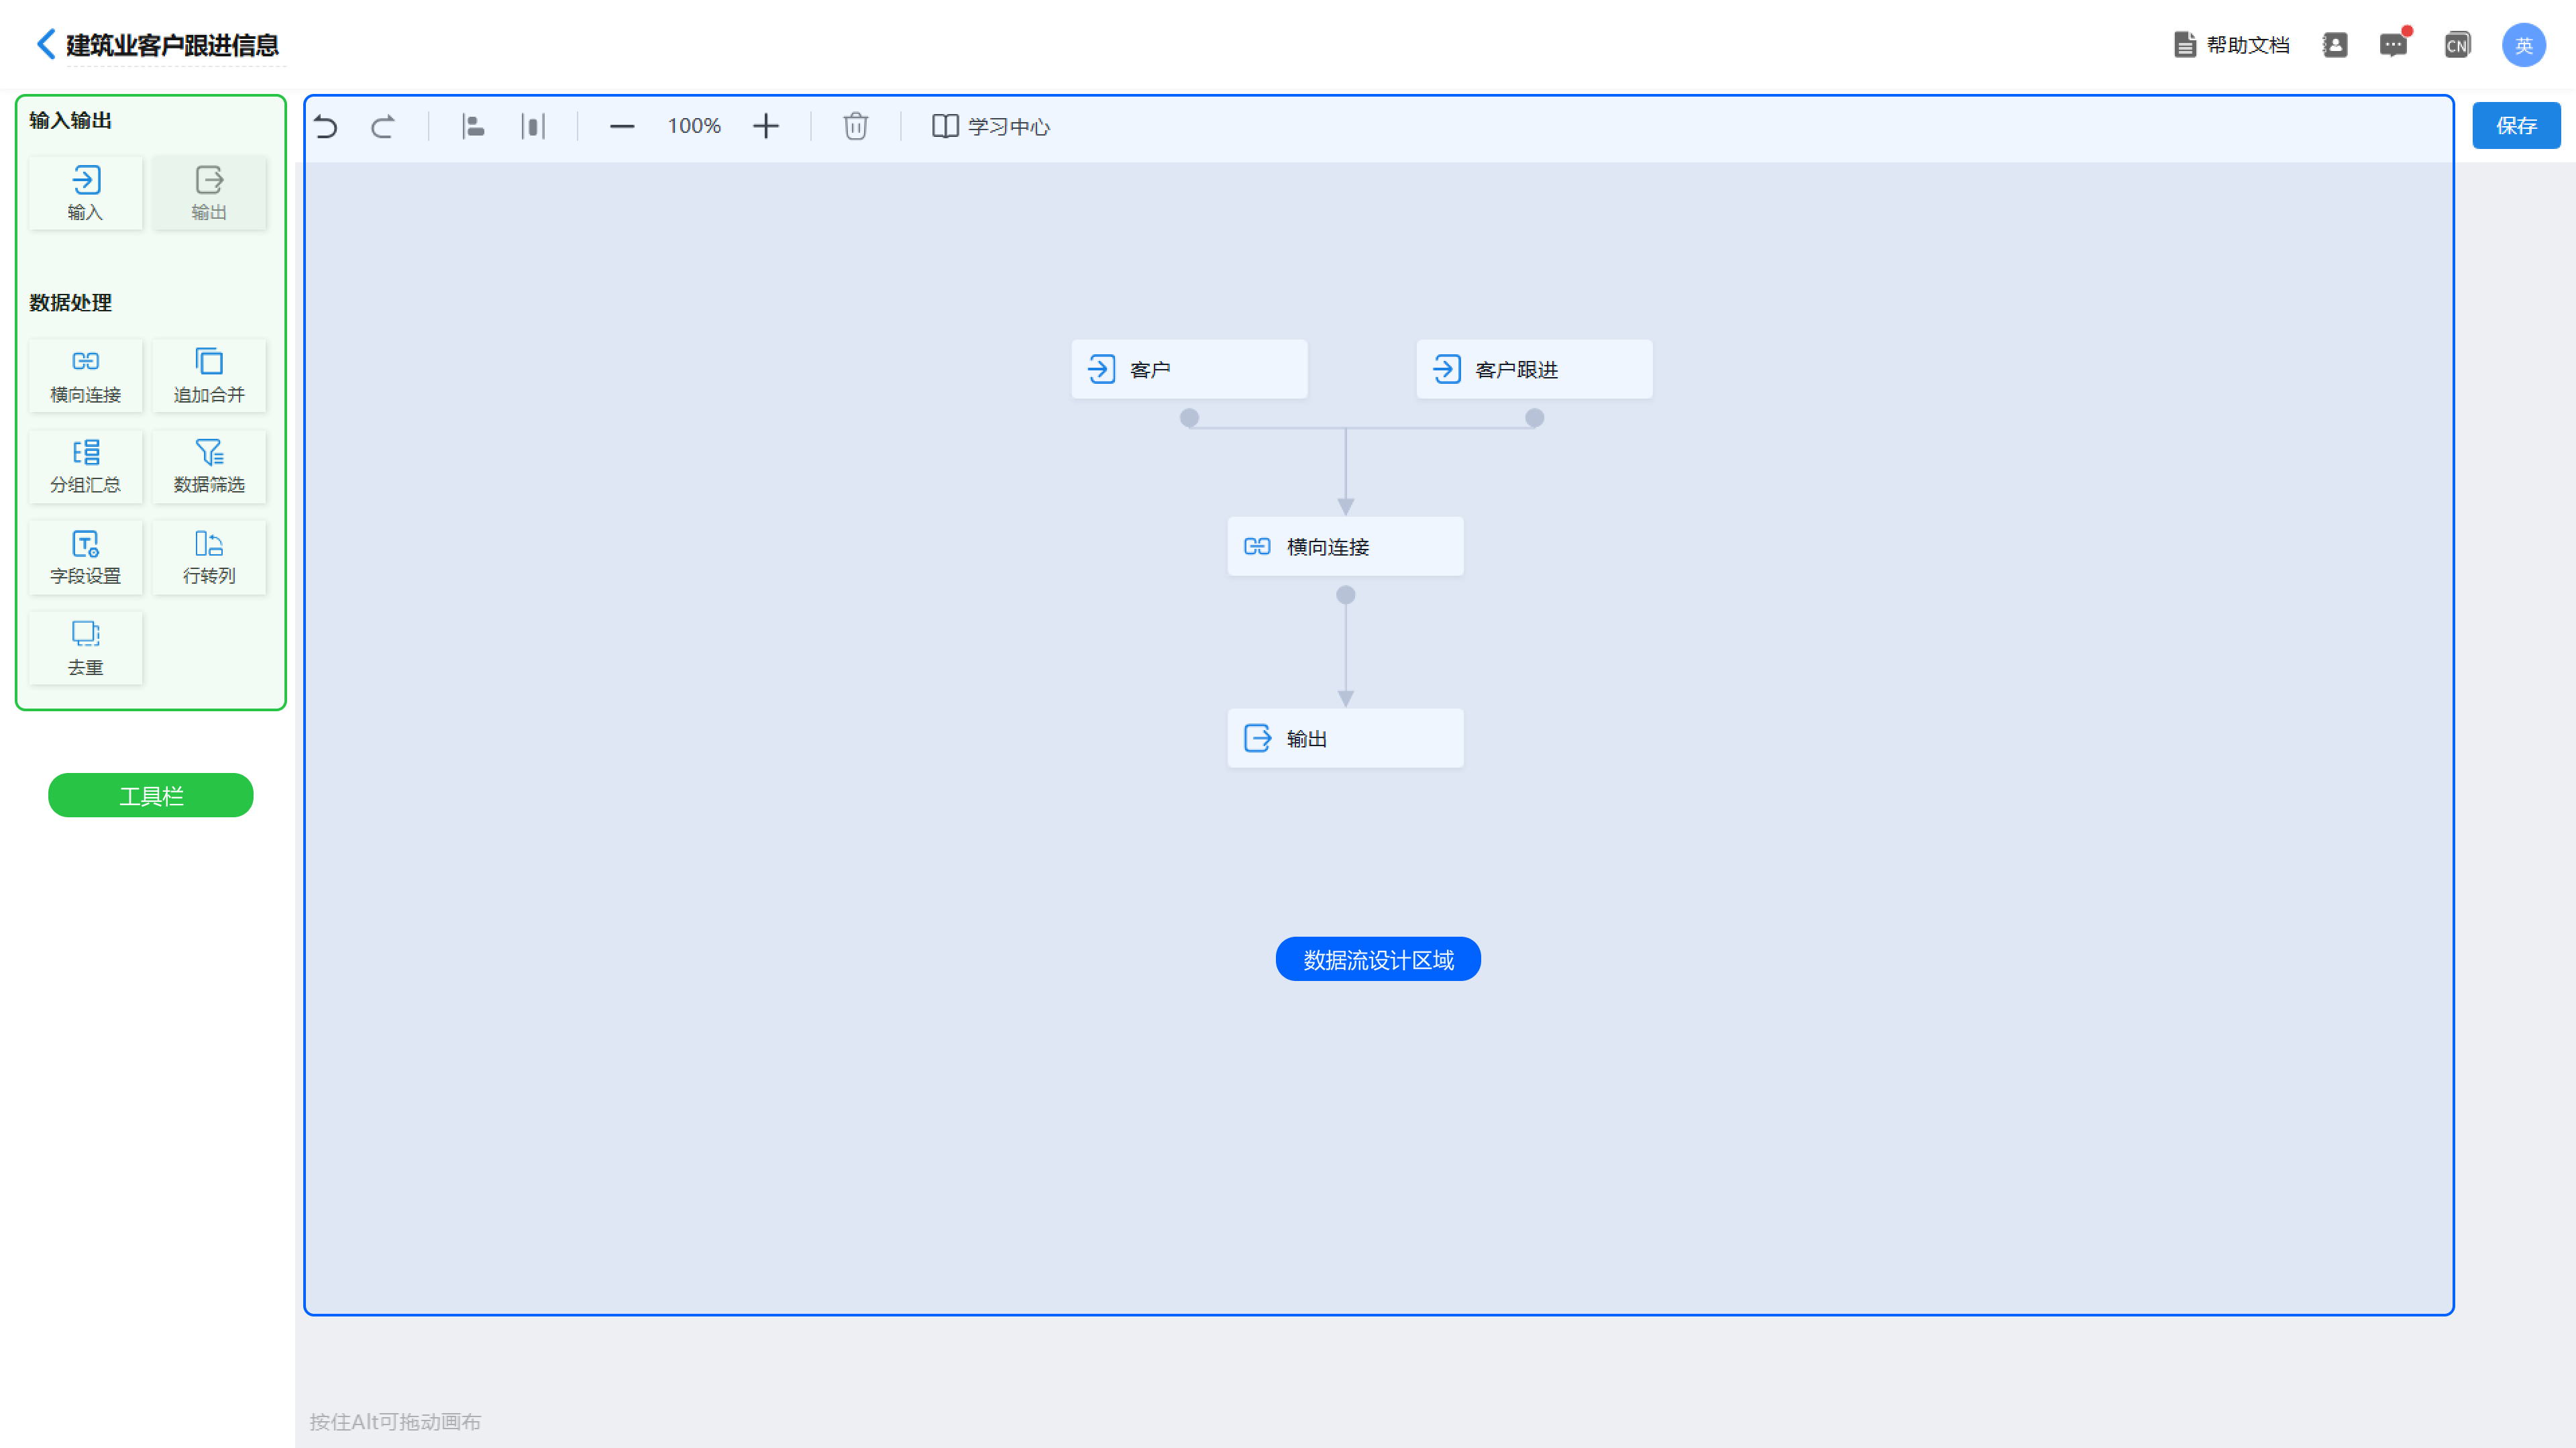Click output port under 横向连接 node

(x=1346, y=595)
